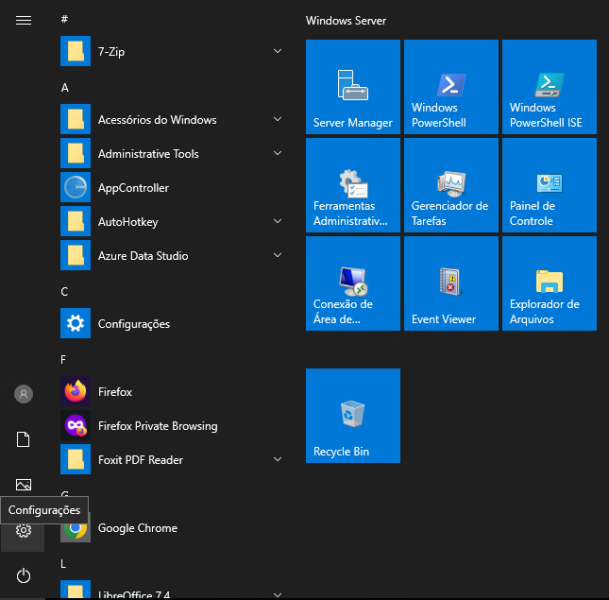Click the AppController app icon

pyautogui.click(x=75, y=187)
